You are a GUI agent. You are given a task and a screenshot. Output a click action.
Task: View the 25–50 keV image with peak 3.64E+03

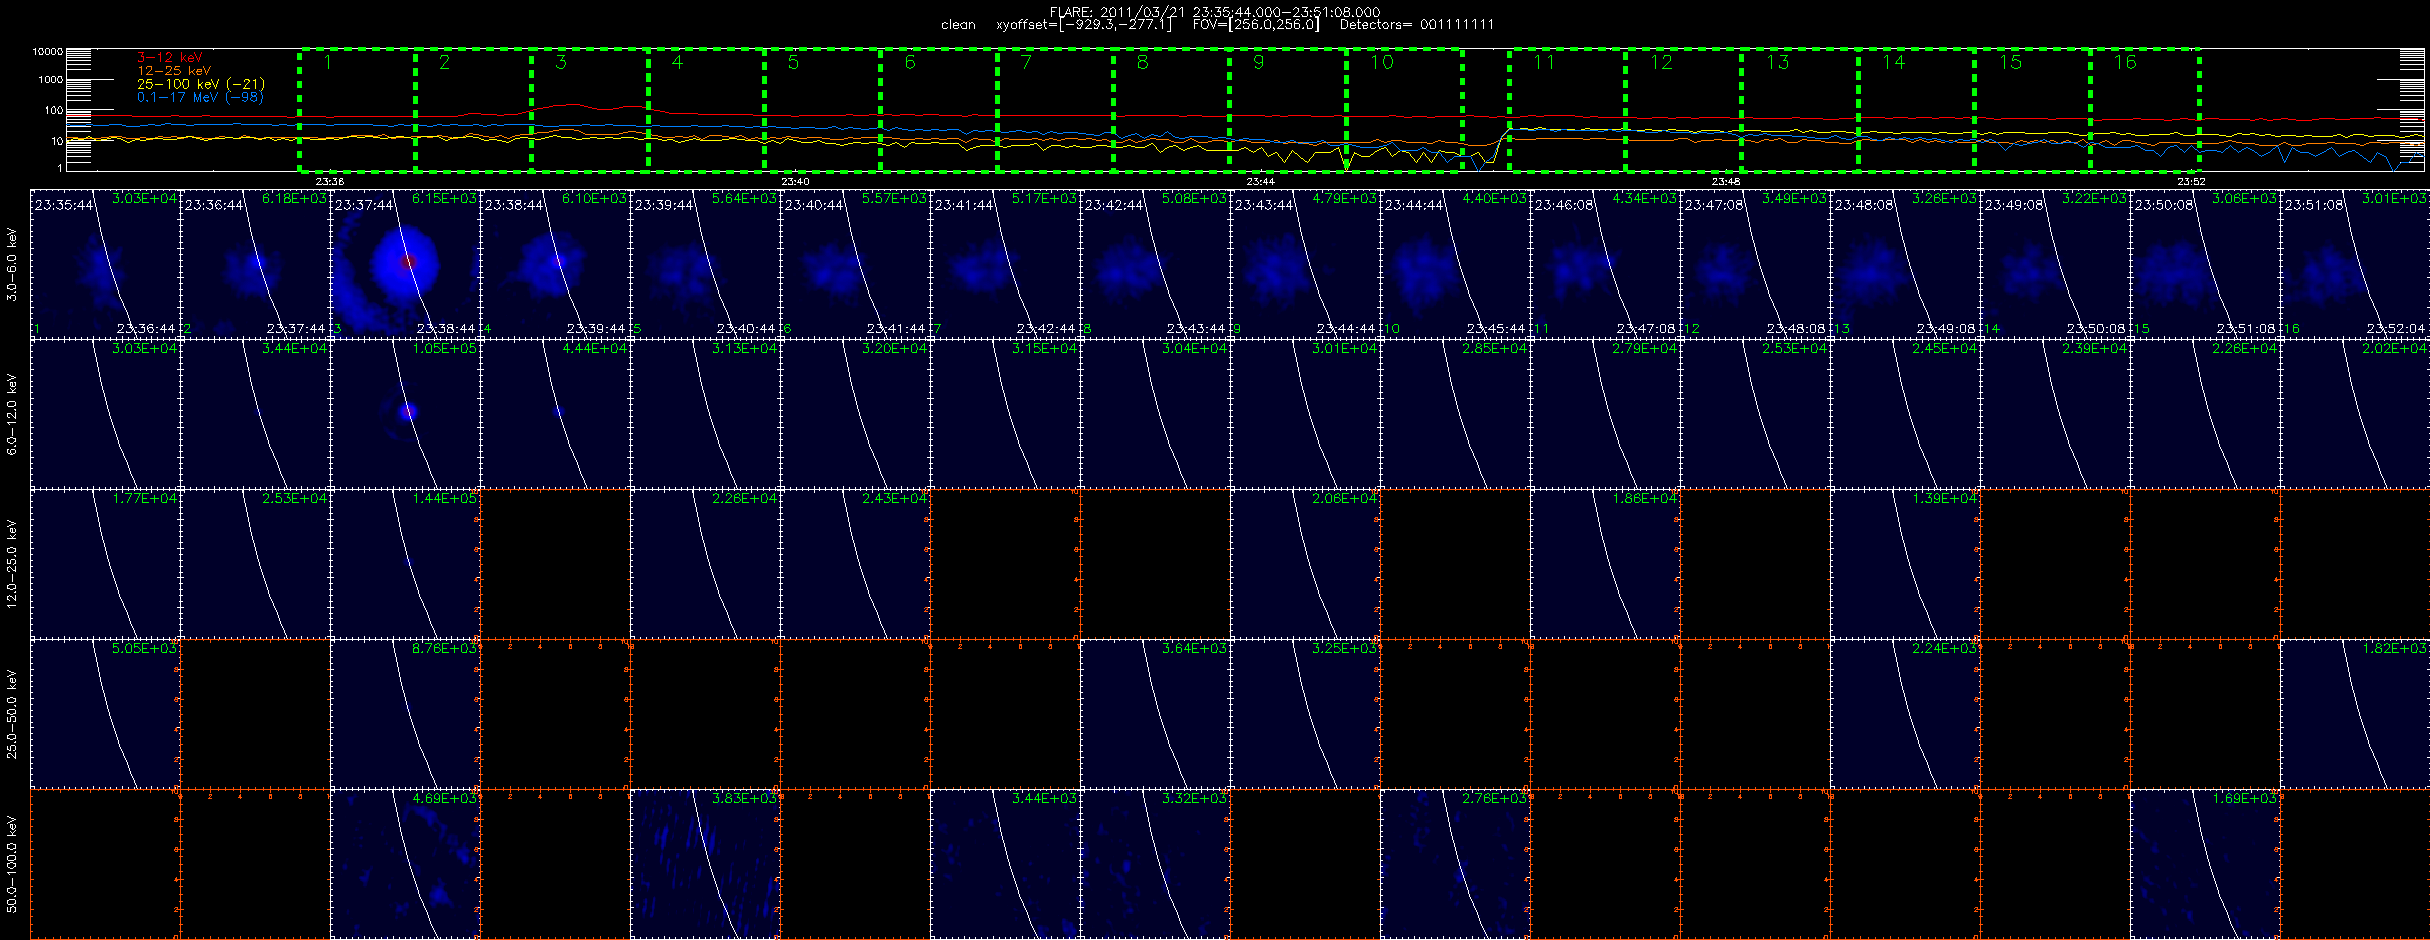pyautogui.click(x=1156, y=714)
